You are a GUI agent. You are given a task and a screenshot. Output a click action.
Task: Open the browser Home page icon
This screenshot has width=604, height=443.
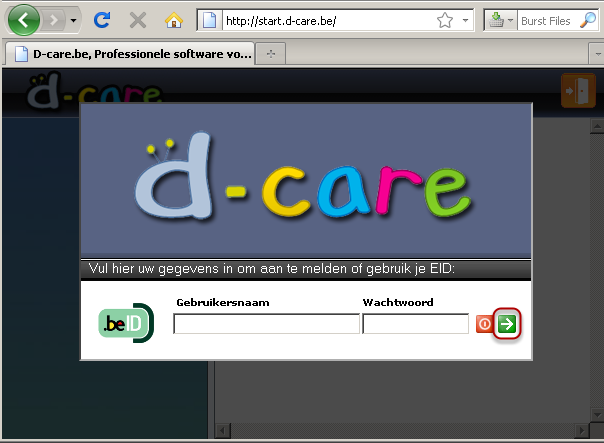point(174,20)
